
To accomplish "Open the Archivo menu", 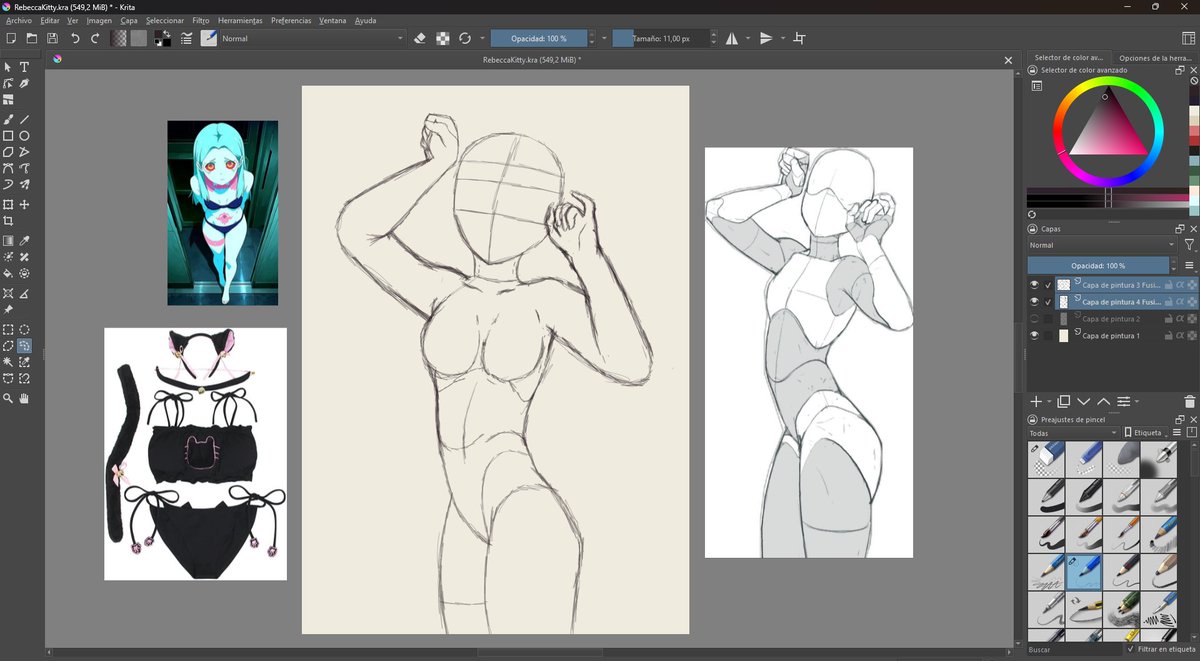I will tap(19, 20).
